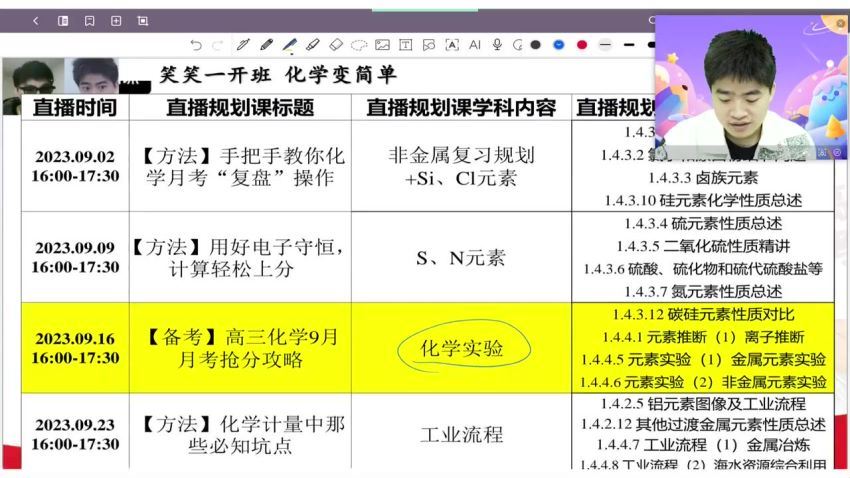Image resolution: width=850 pixels, height=478 pixels.
Task: Open the AI assistant tool
Action: point(475,45)
